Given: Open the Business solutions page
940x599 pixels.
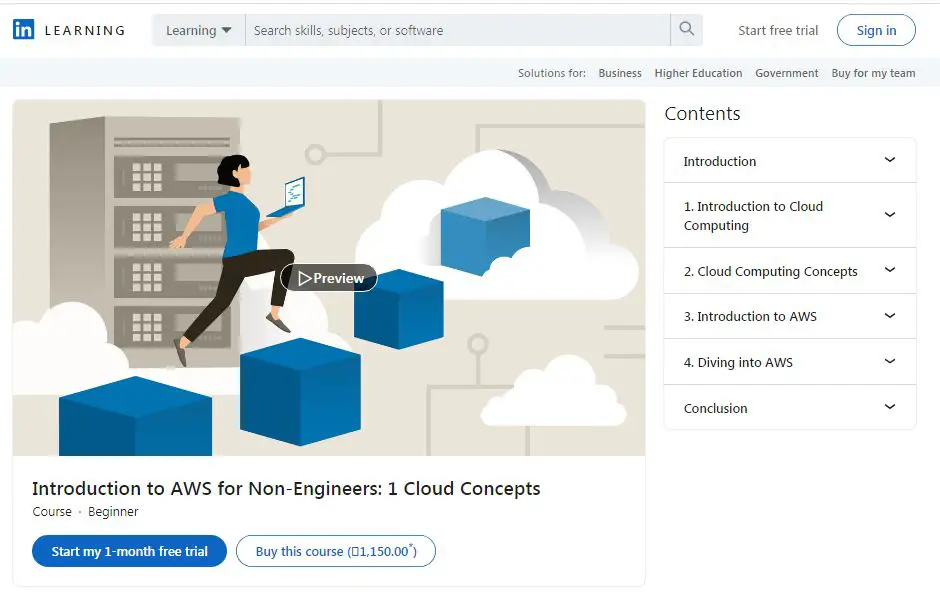Looking at the screenshot, I should [x=620, y=72].
